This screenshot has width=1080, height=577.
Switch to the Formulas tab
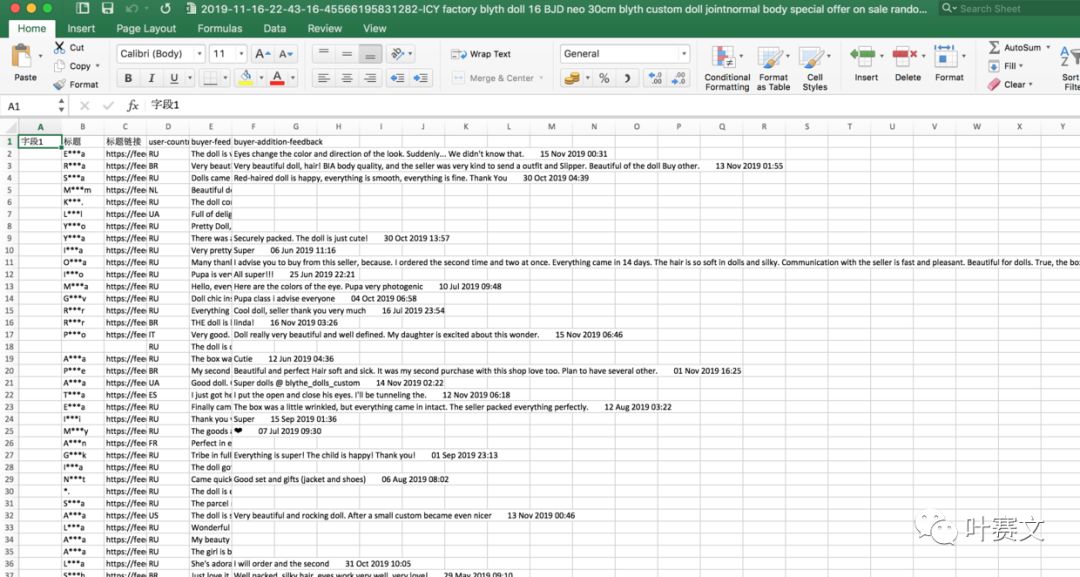[219, 29]
